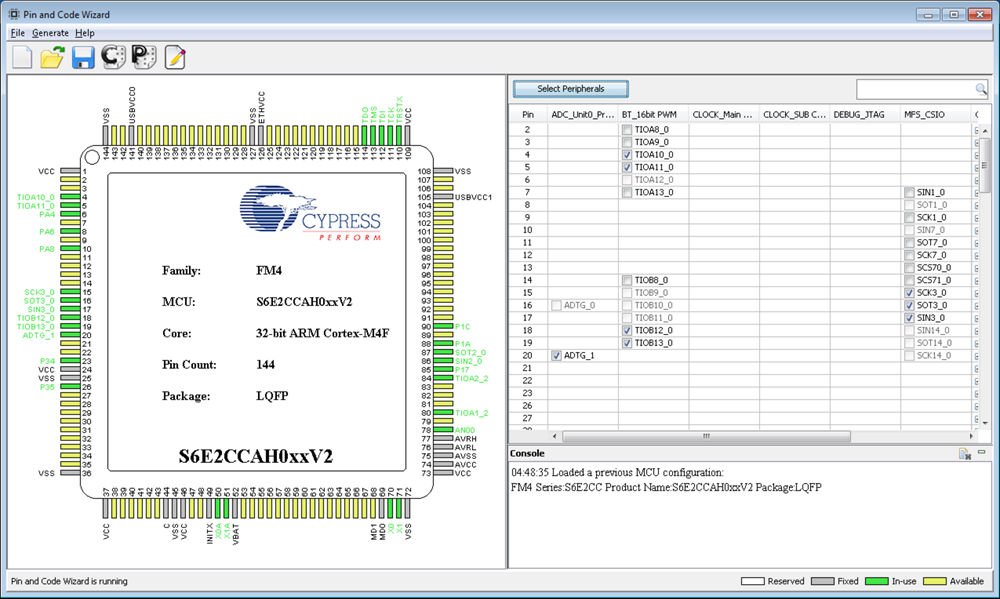Viewport: 1000px width, 599px height.
Task: Click the New file toolbar icon
Action: tap(22, 57)
